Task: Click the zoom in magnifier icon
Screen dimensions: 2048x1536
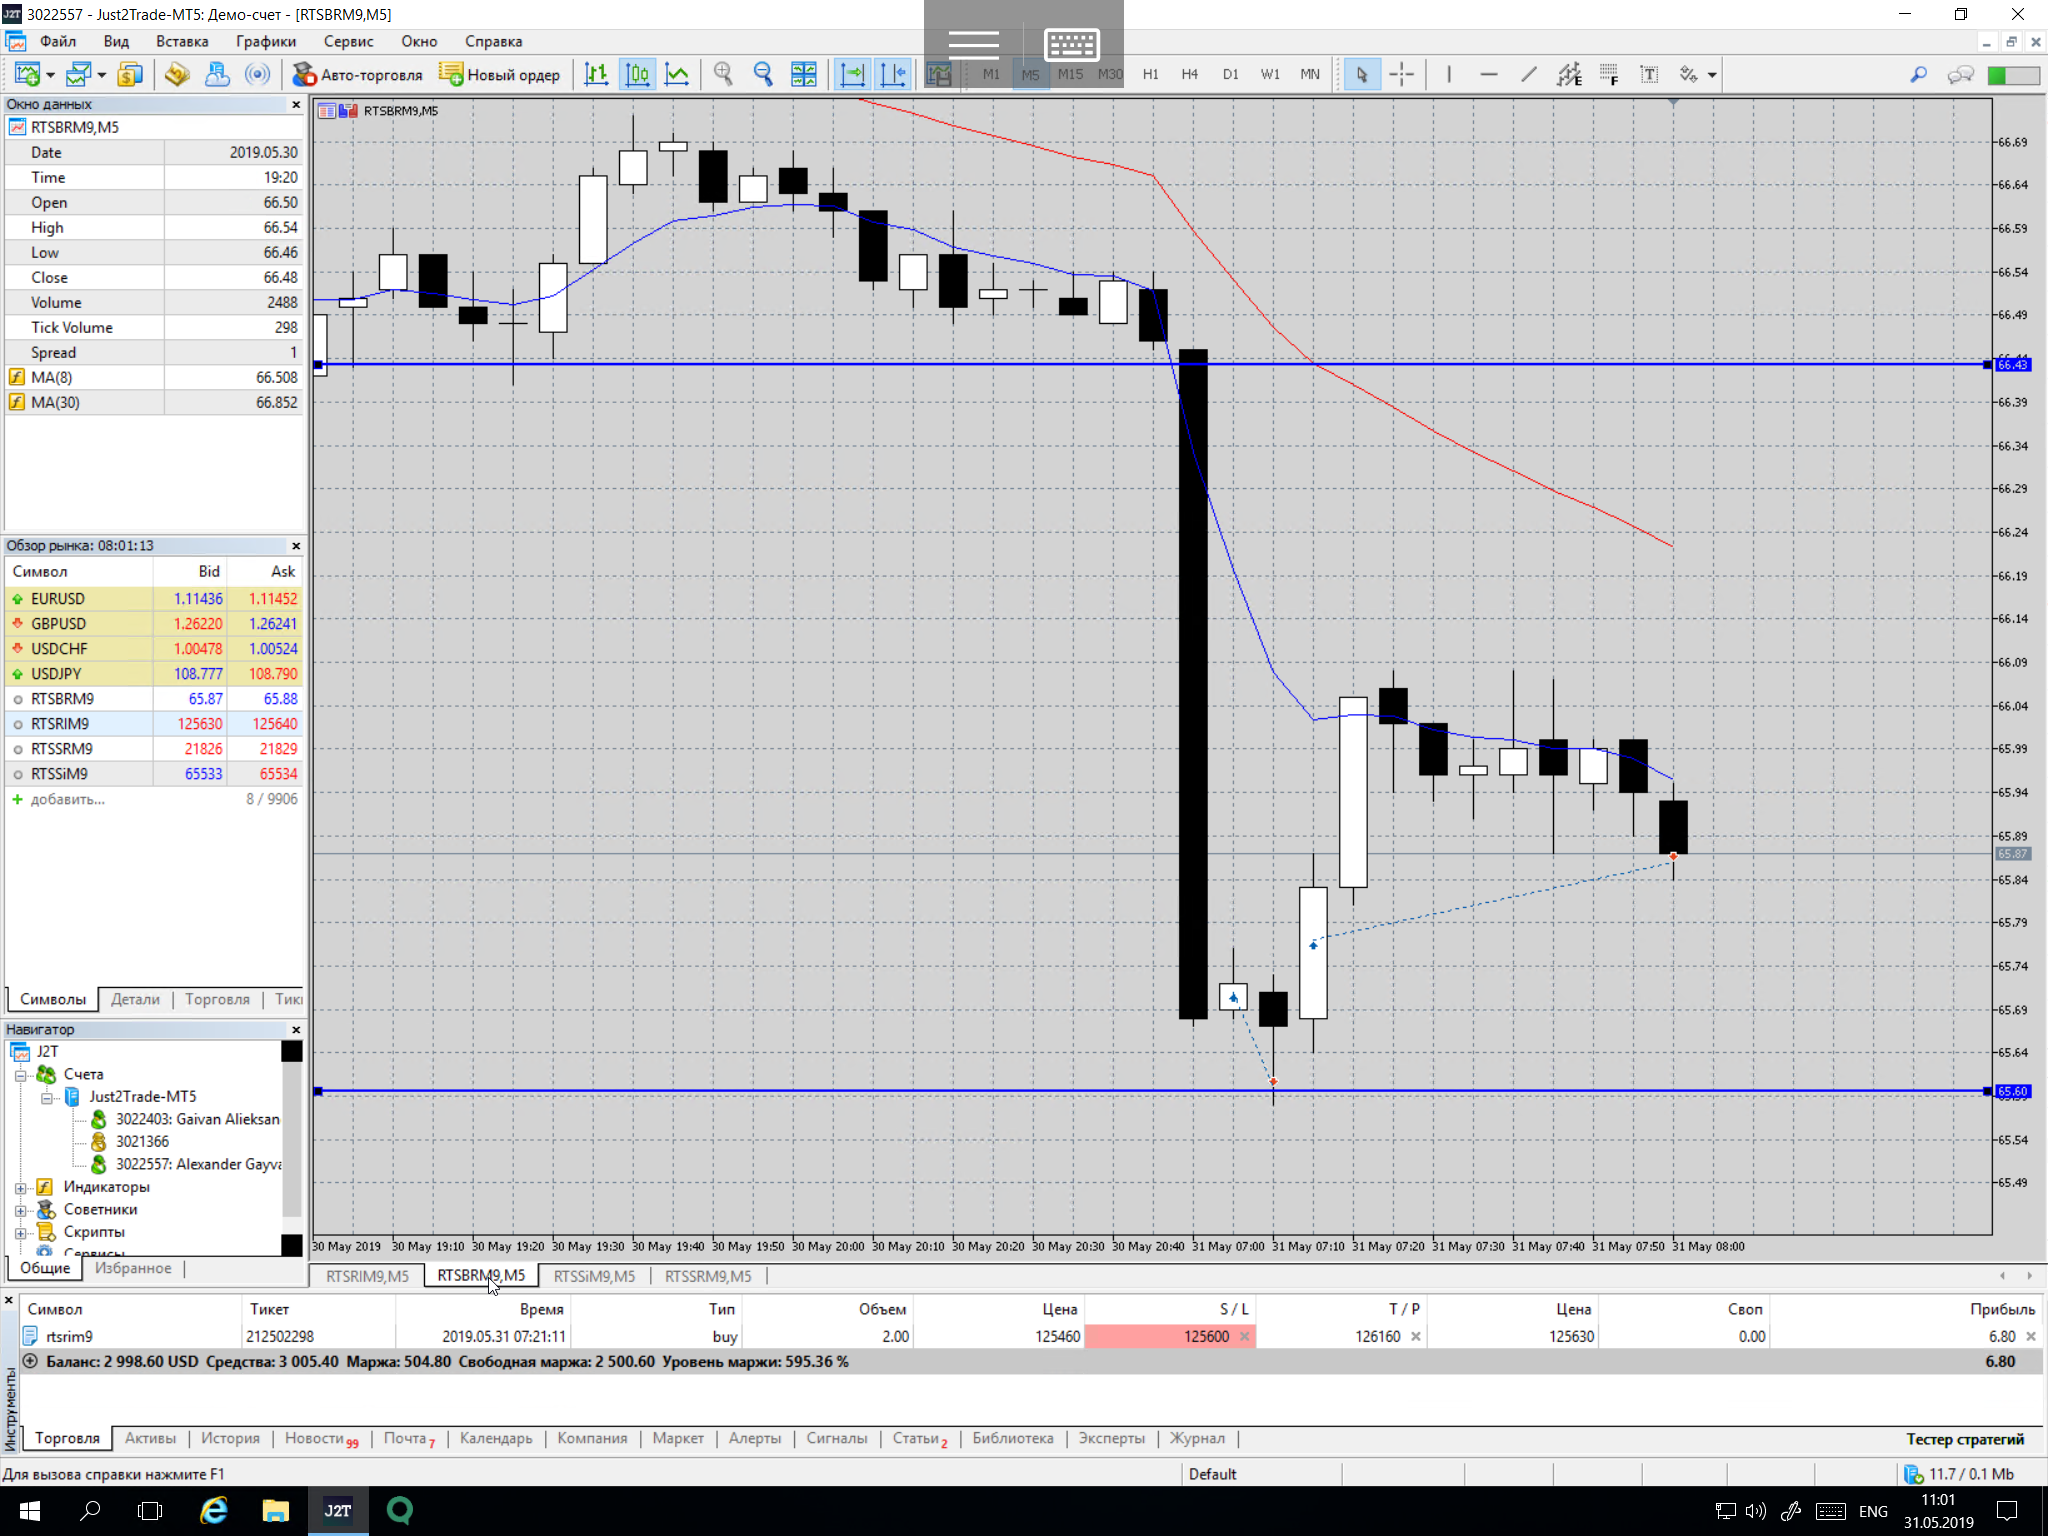Action: [x=723, y=74]
